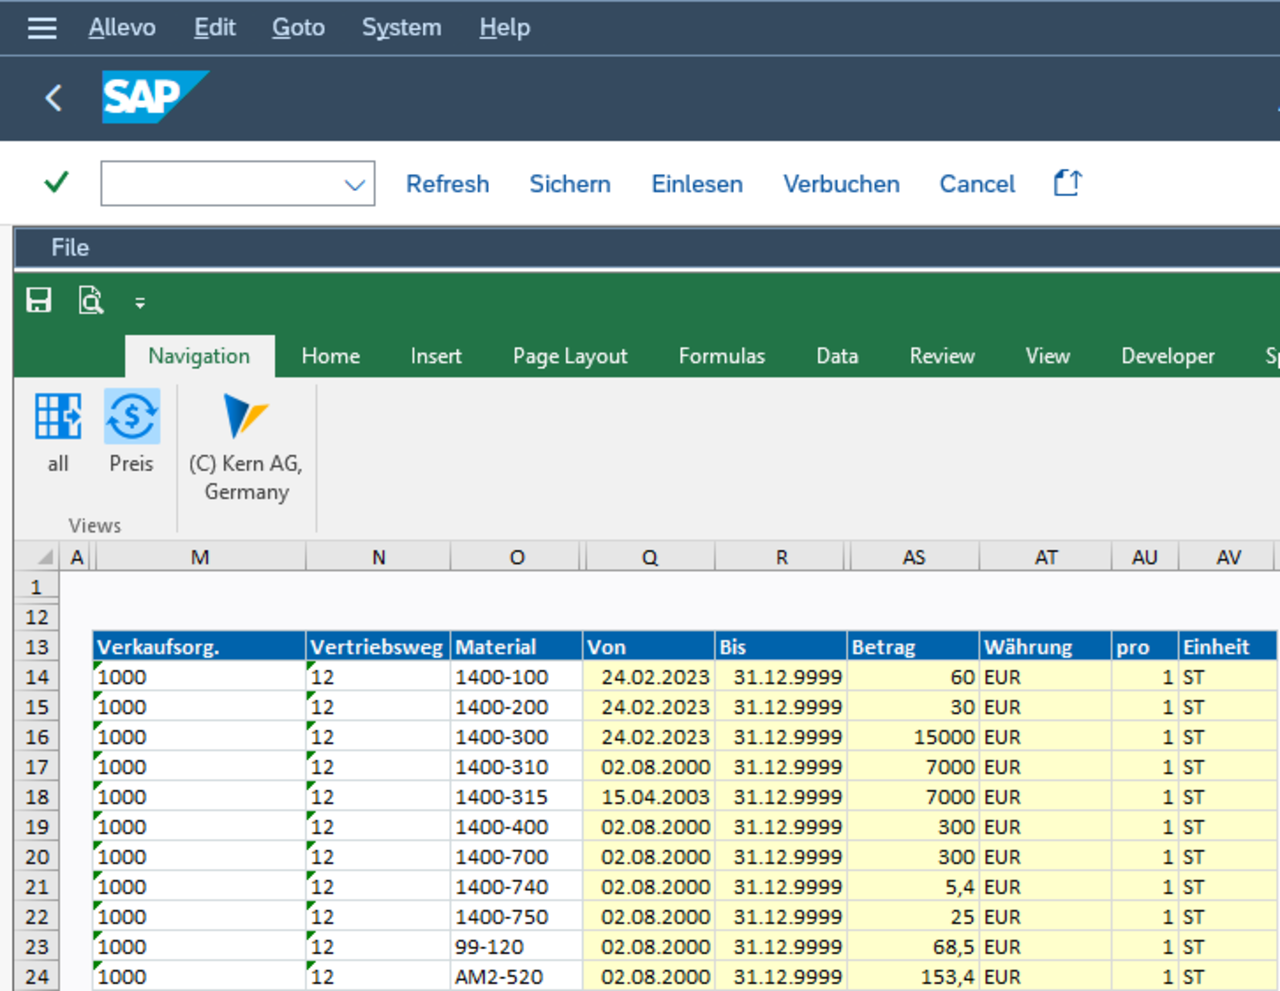Click the Excel save disk icon
1280x991 pixels.
[39, 301]
